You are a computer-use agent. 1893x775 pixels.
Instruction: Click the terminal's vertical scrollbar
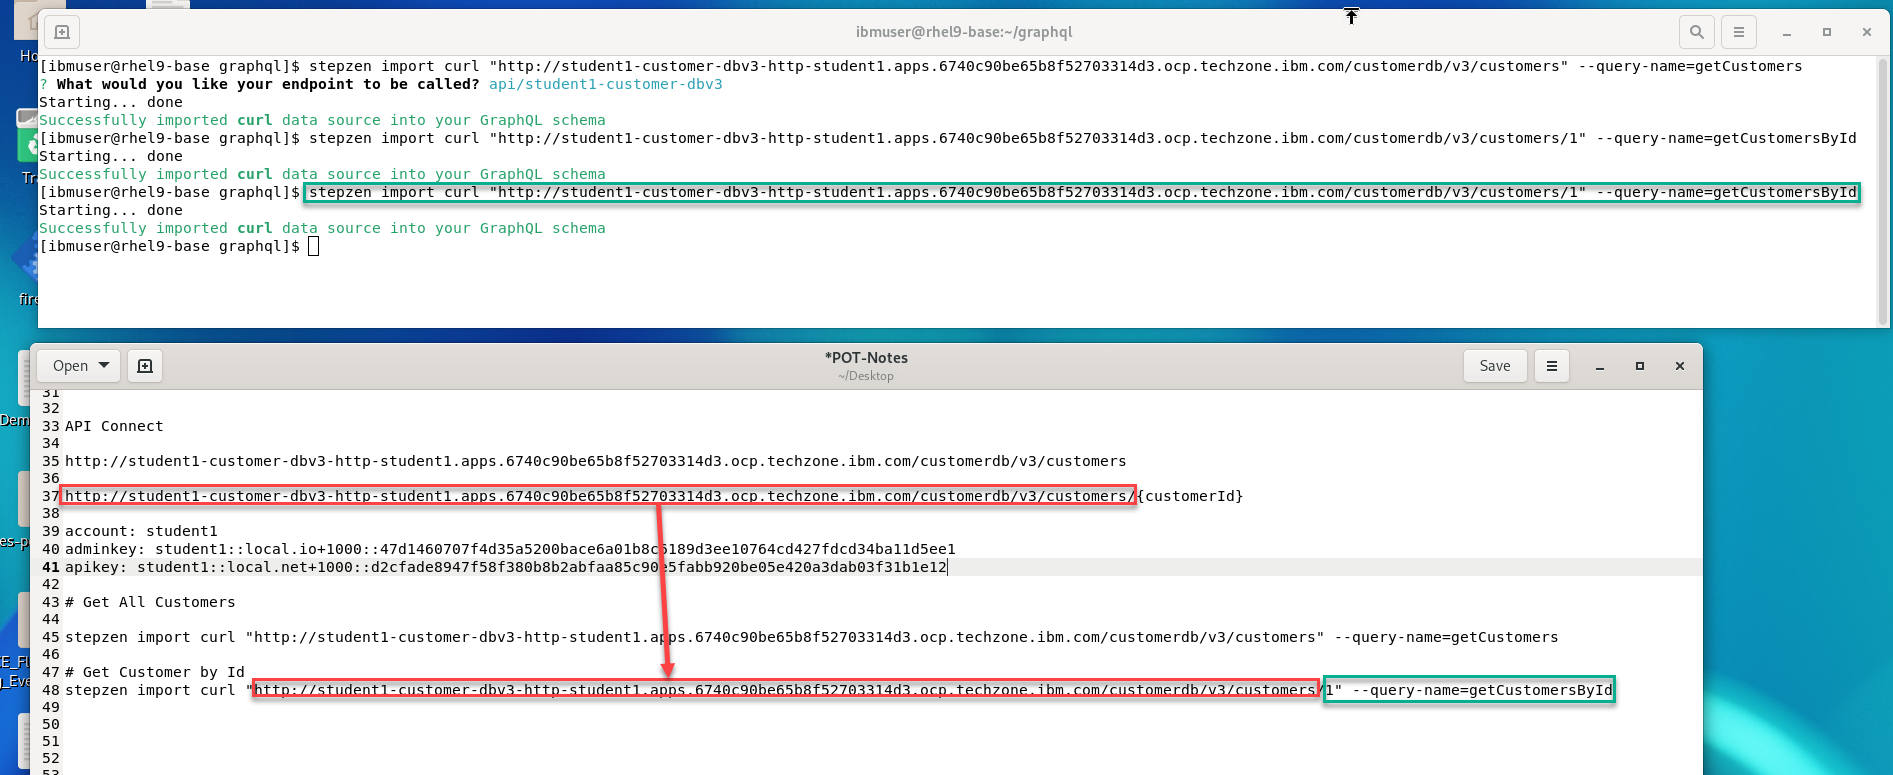(1883, 190)
